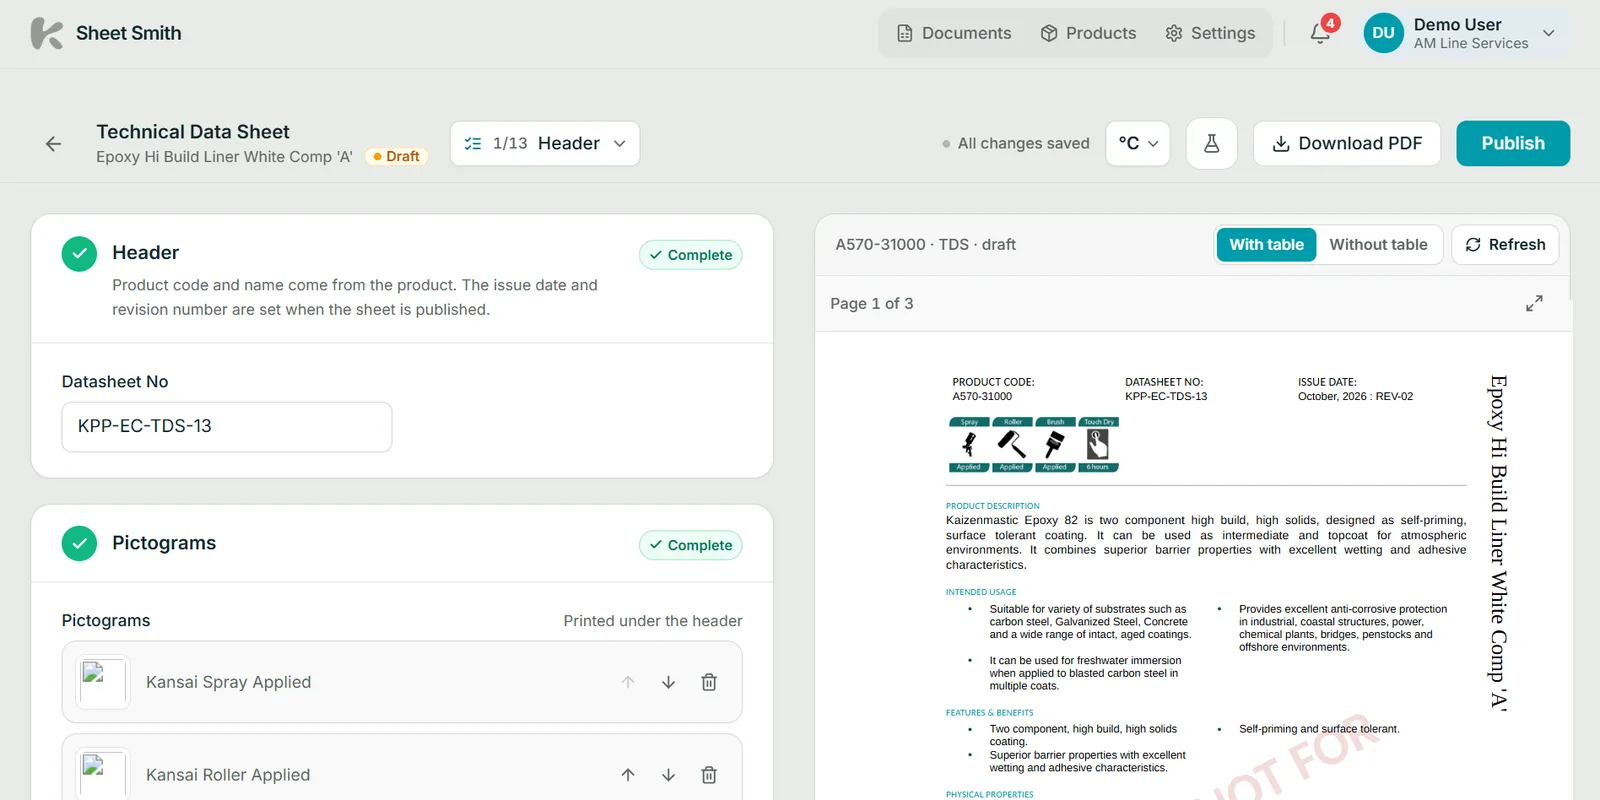This screenshot has height=800, width=1600.
Task: Click the Printed under the header note
Action: pos(653,621)
